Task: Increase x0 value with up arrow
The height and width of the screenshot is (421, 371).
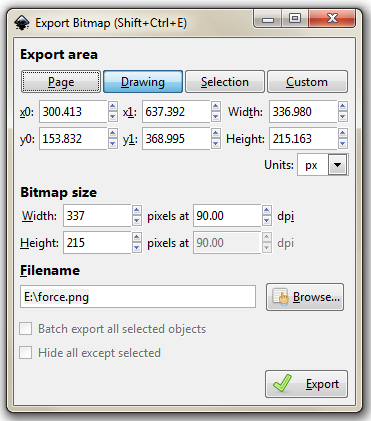Action: [x=113, y=107]
